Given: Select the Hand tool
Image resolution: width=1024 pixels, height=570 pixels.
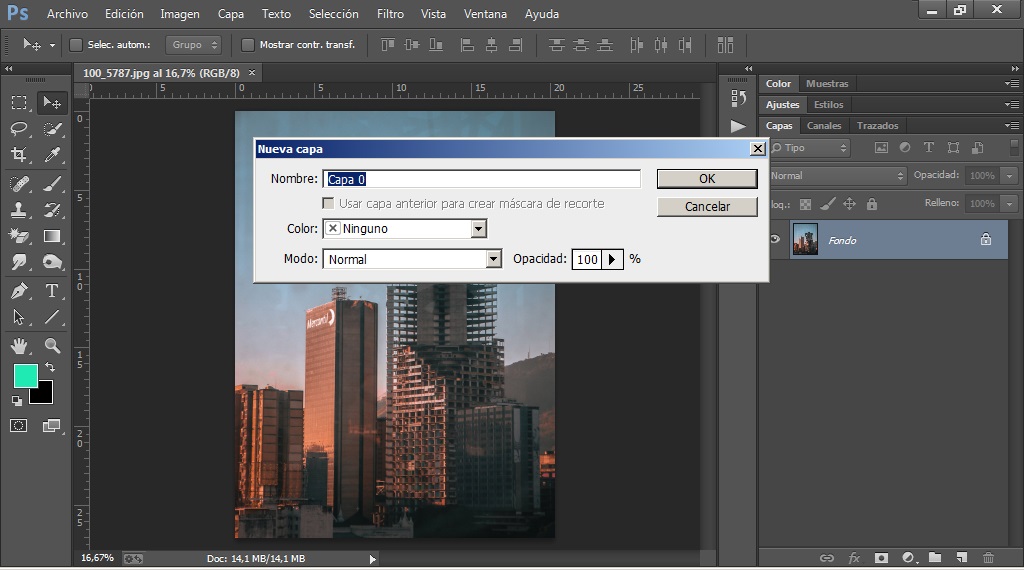Looking at the screenshot, I should tap(19, 345).
